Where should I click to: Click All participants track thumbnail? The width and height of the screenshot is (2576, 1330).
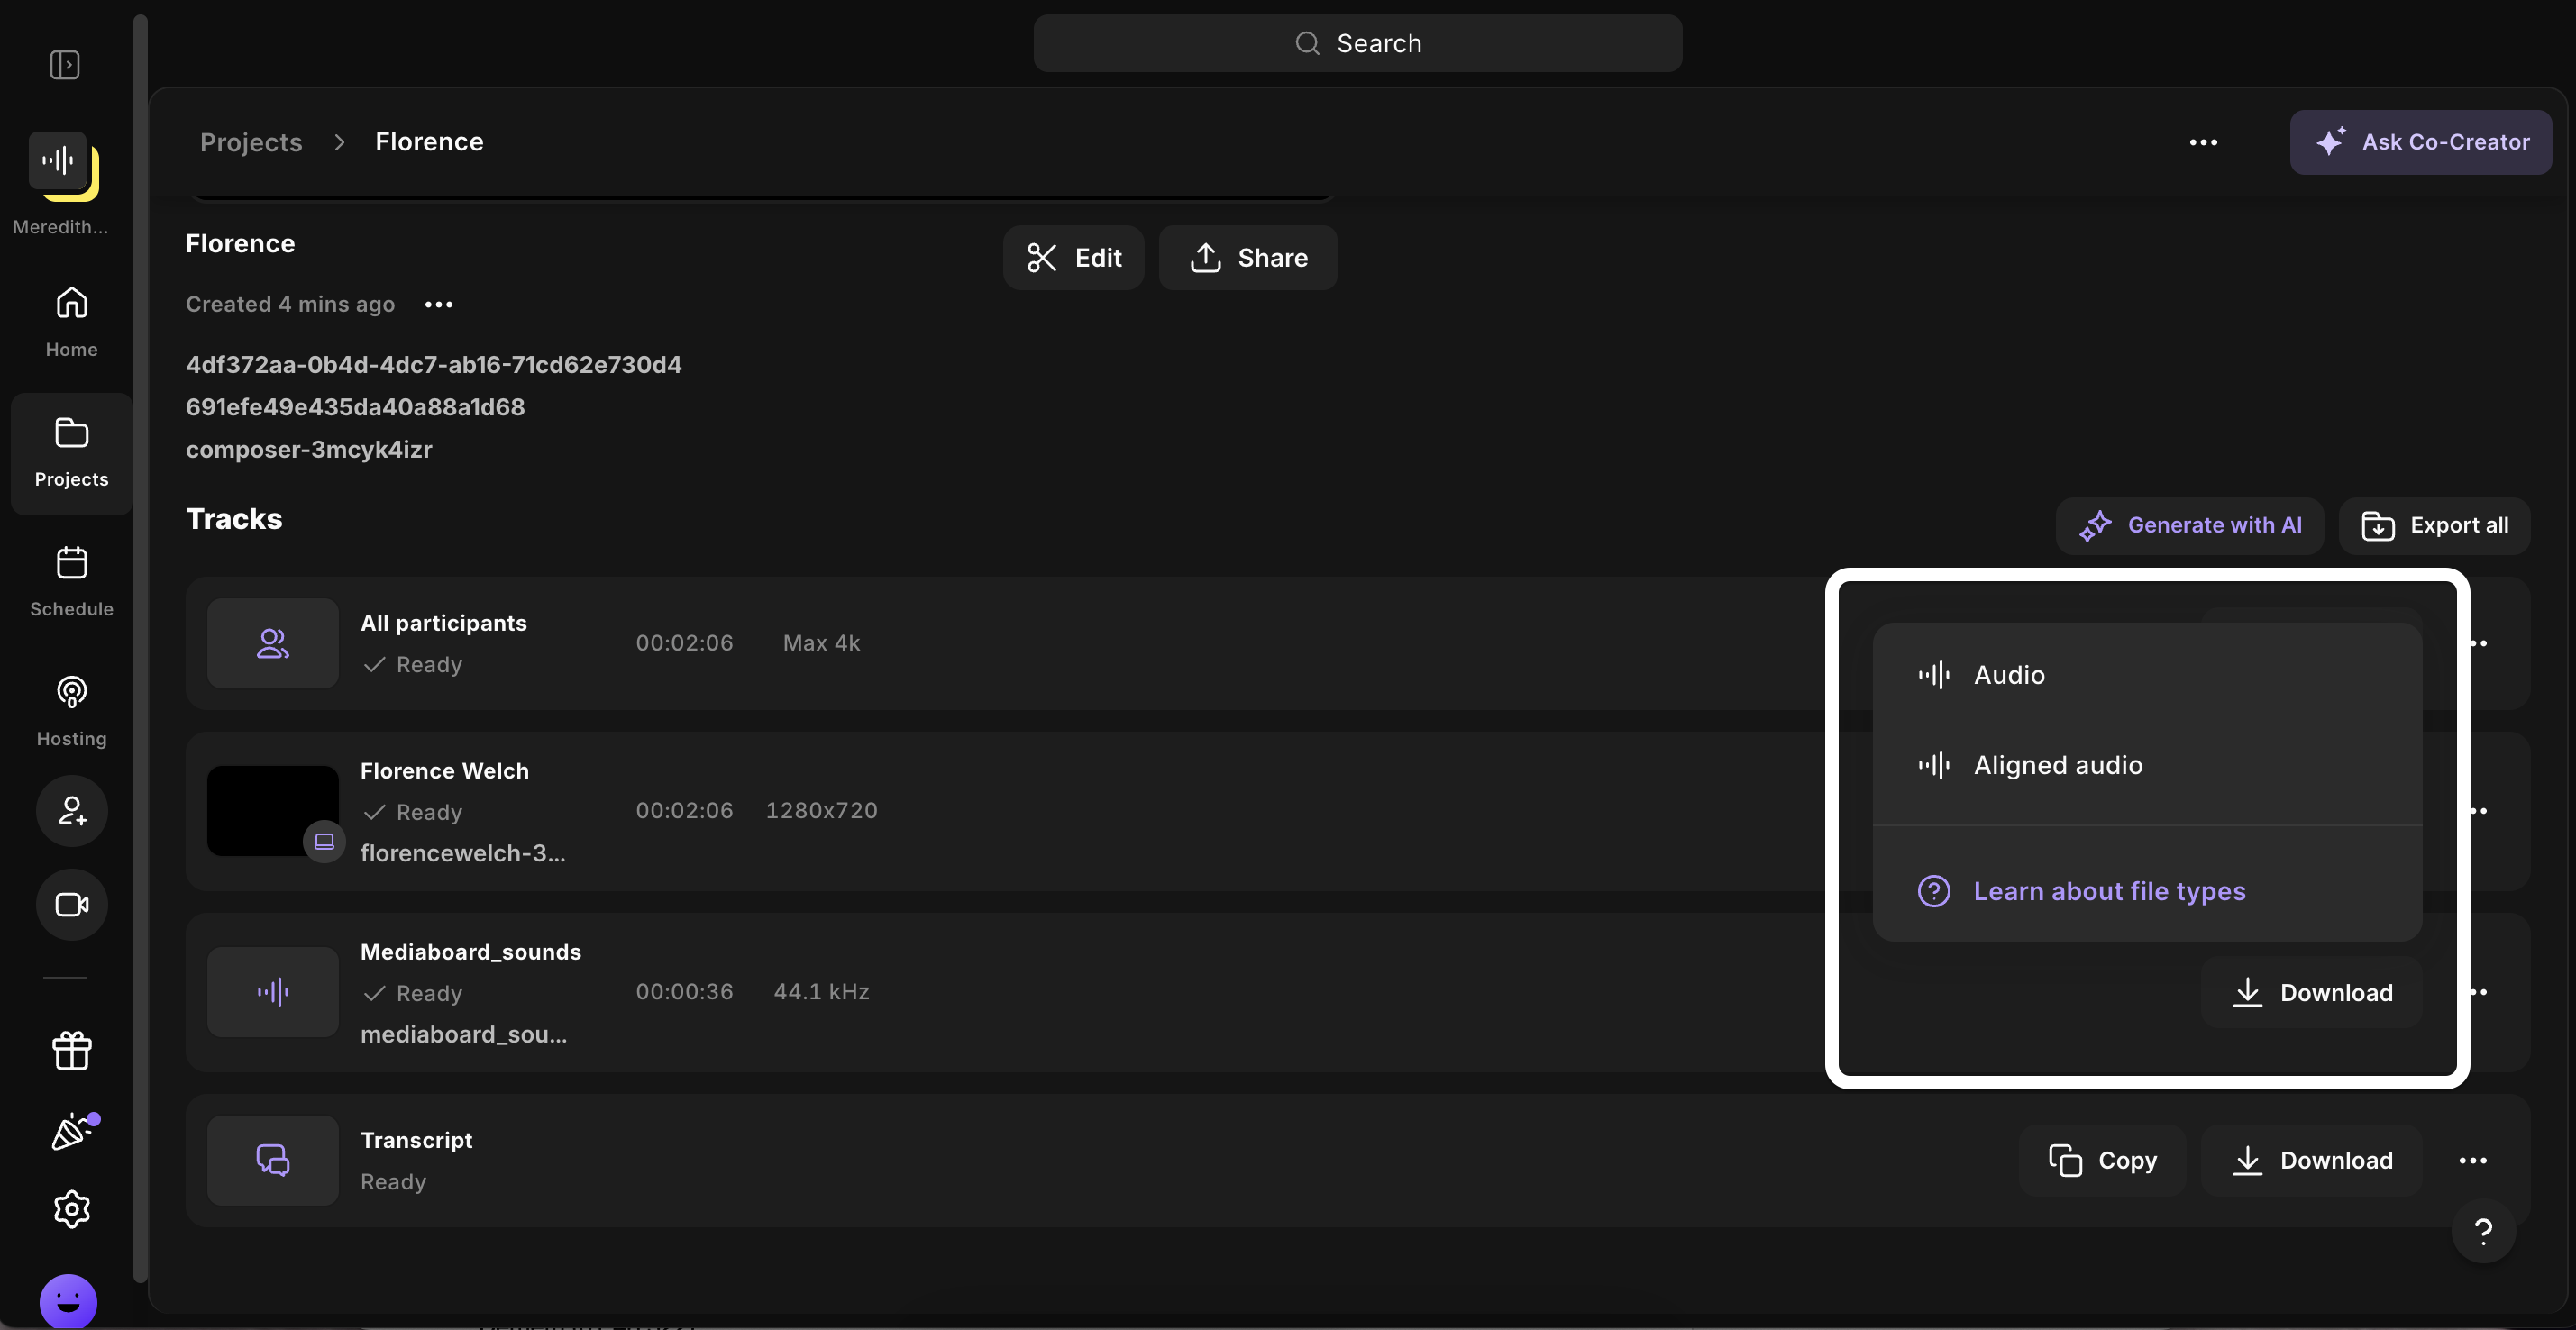[273, 643]
